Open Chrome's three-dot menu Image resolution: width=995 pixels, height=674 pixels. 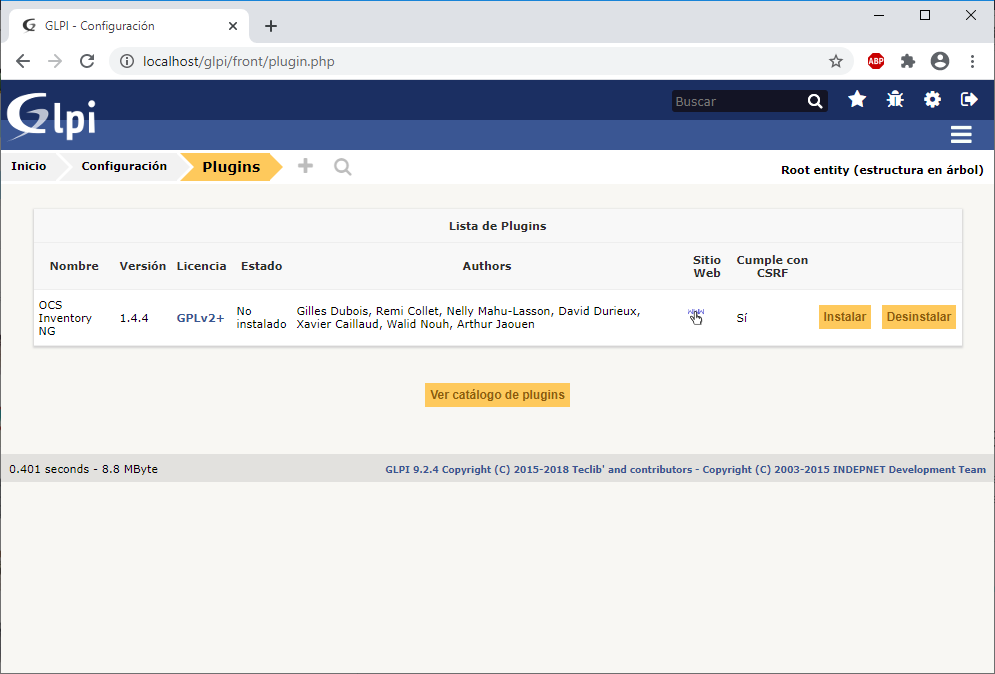972,62
